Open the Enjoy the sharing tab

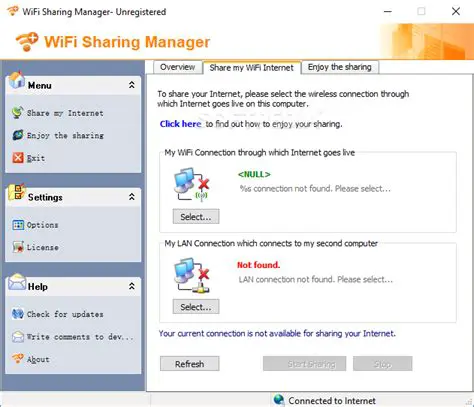[x=340, y=67]
